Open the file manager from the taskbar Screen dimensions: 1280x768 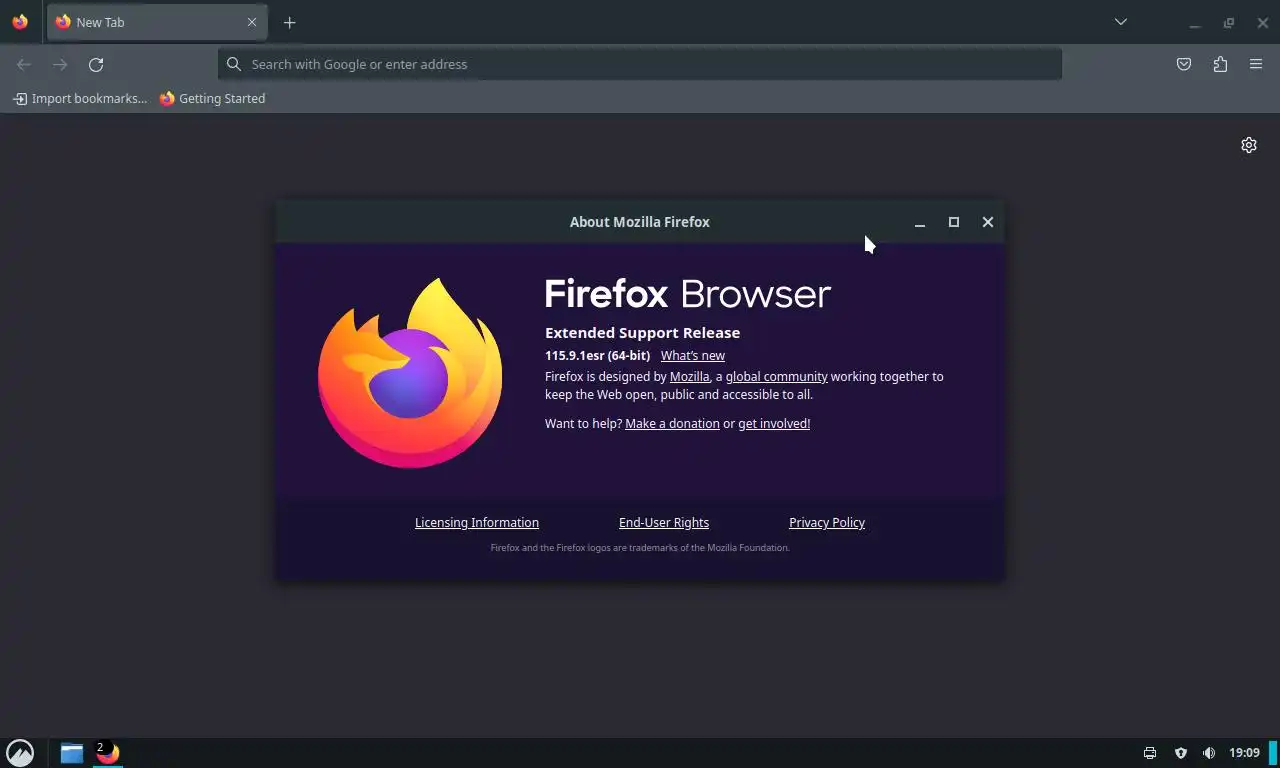pos(72,753)
